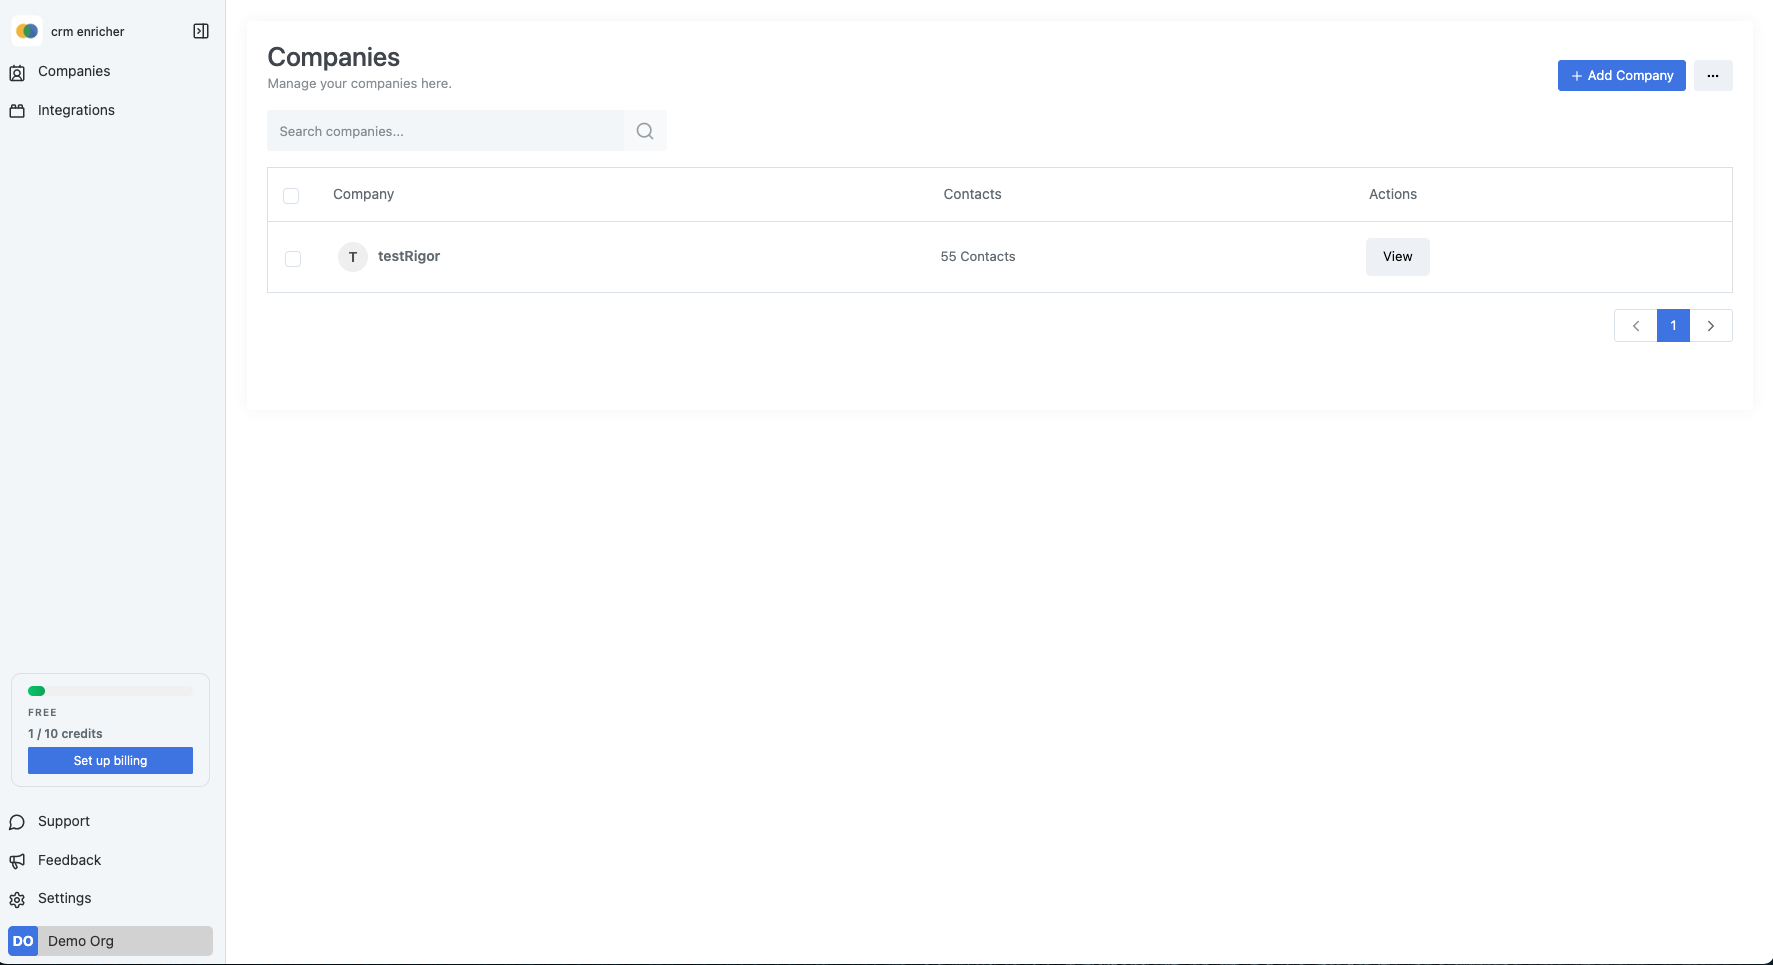Click the Feedback megaphone icon
This screenshot has height=965, width=1773.
click(17, 861)
